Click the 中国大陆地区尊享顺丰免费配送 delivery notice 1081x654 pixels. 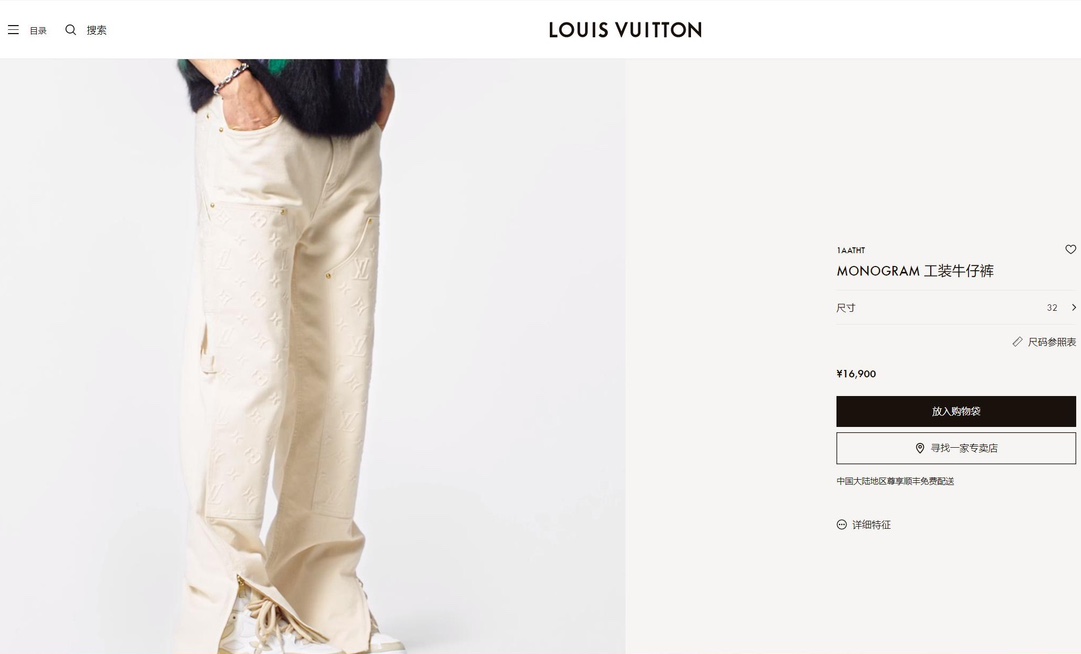[x=895, y=481]
